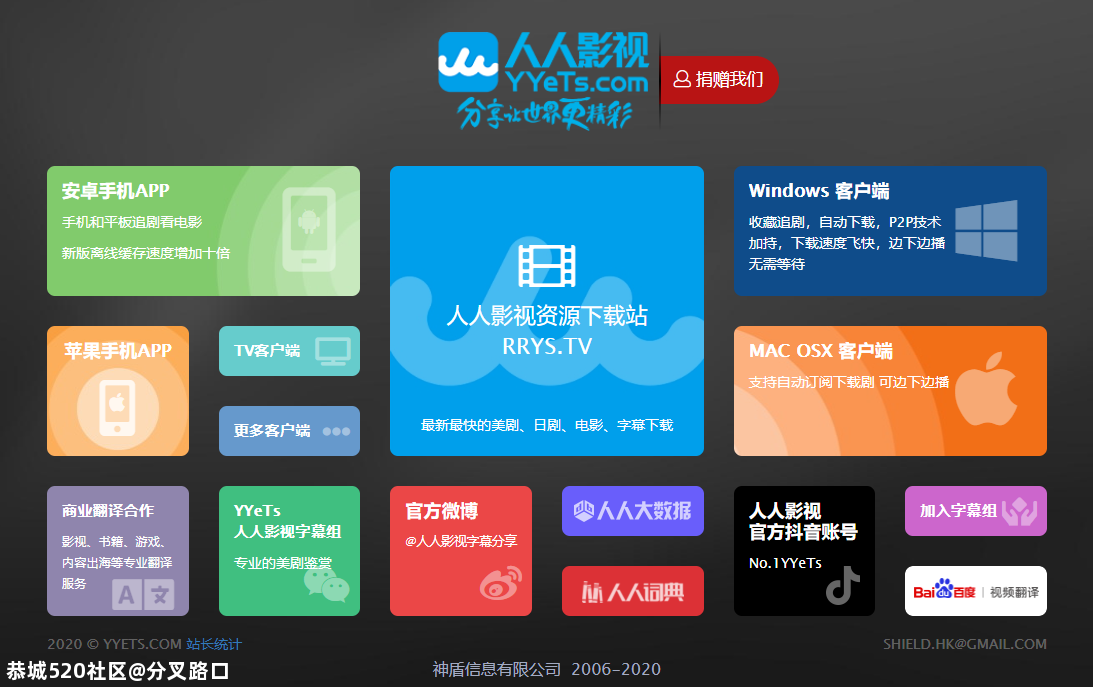Click the 最新最快的美剧、日剧、电影、字幕下载 text
Screen dimensions: 1093x687
coord(547,425)
